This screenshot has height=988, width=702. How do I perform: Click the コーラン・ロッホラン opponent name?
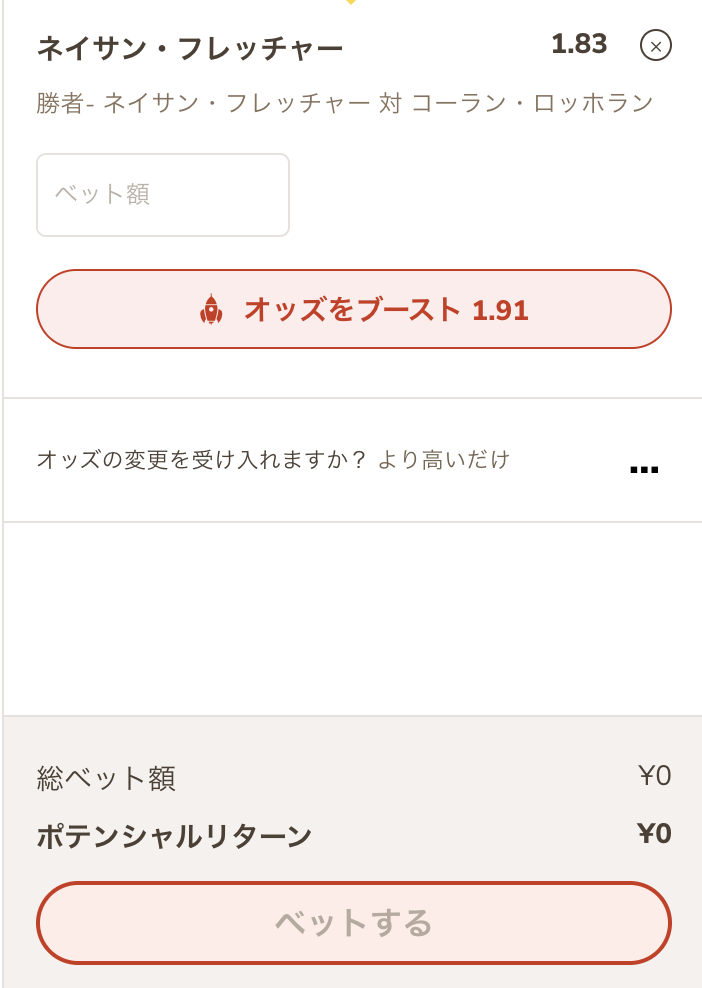click(x=532, y=103)
